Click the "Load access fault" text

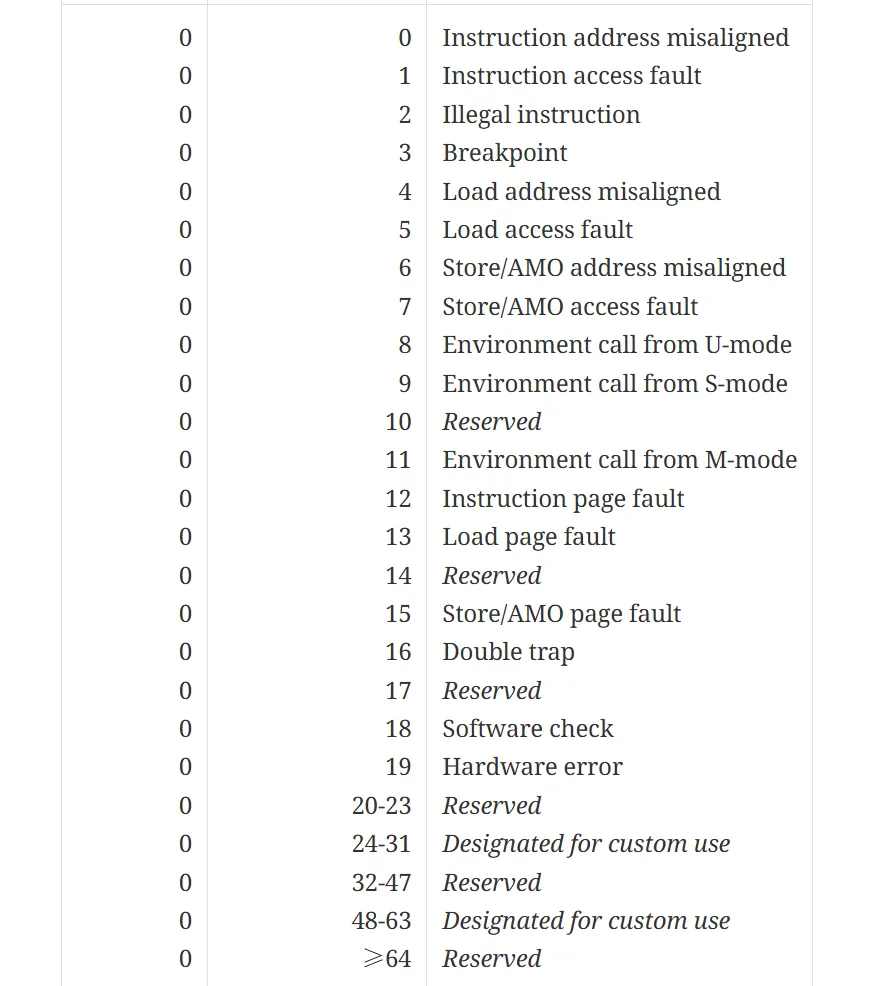click(x=537, y=230)
